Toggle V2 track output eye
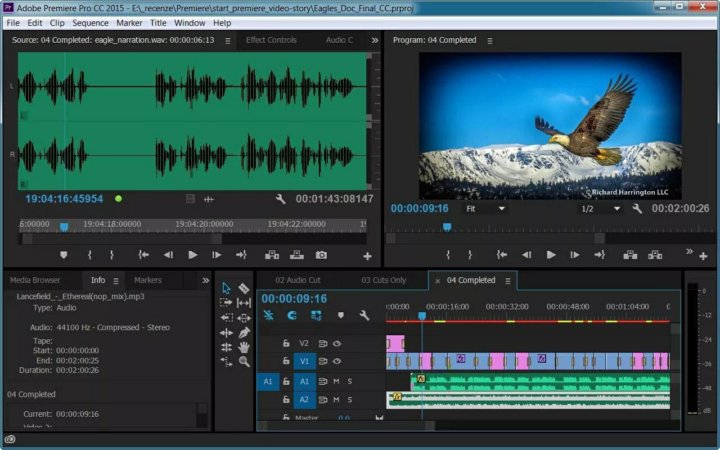This screenshot has width=720, height=450. click(x=337, y=343)
